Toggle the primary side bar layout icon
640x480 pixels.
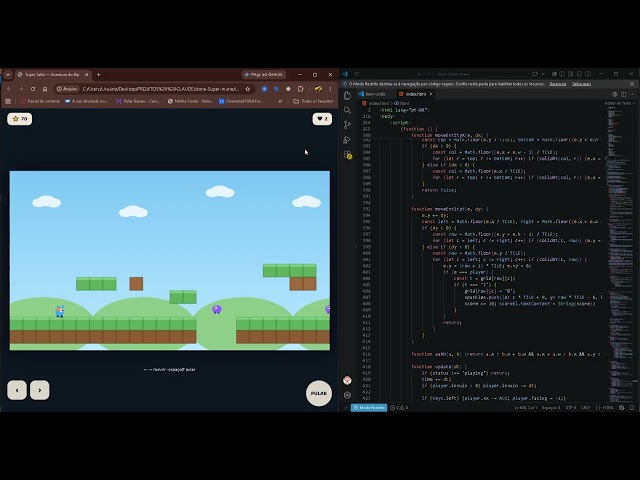(562, 74)
